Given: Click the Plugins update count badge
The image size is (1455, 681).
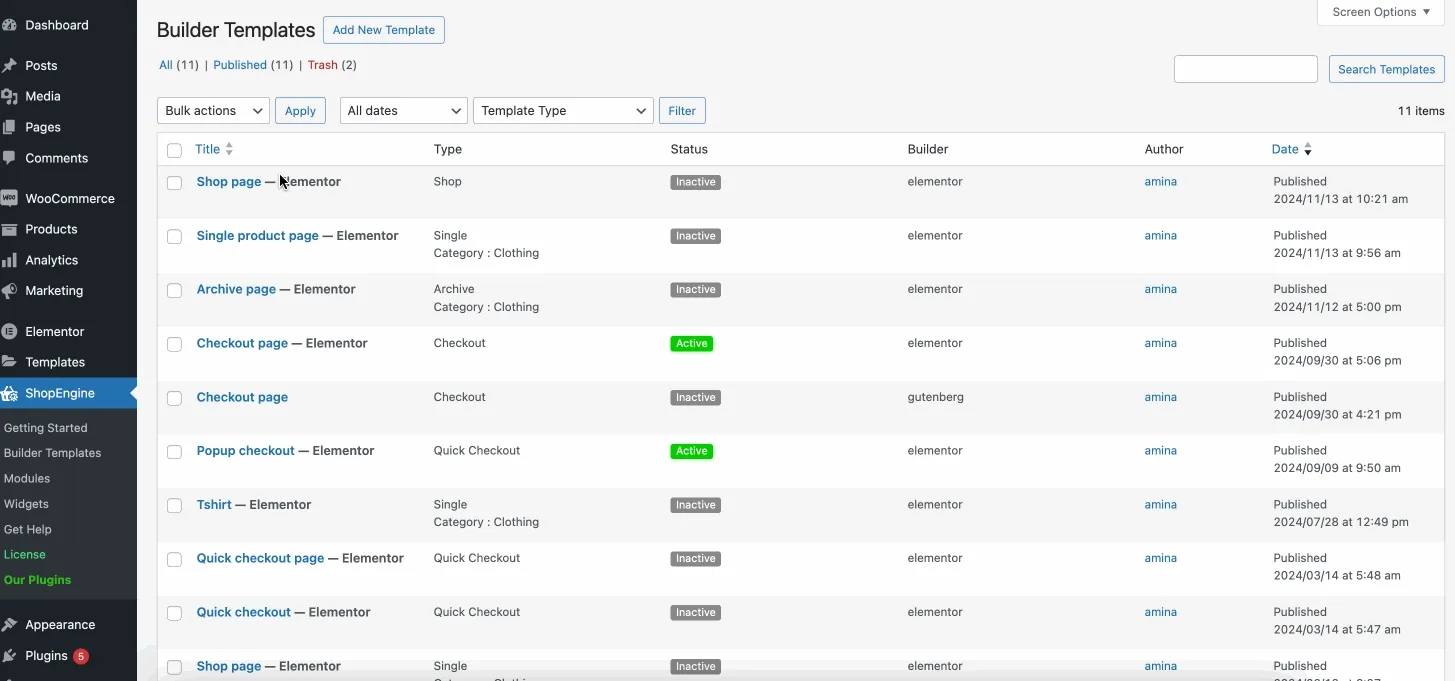Looking at the screenshot, I should [81, 657].
